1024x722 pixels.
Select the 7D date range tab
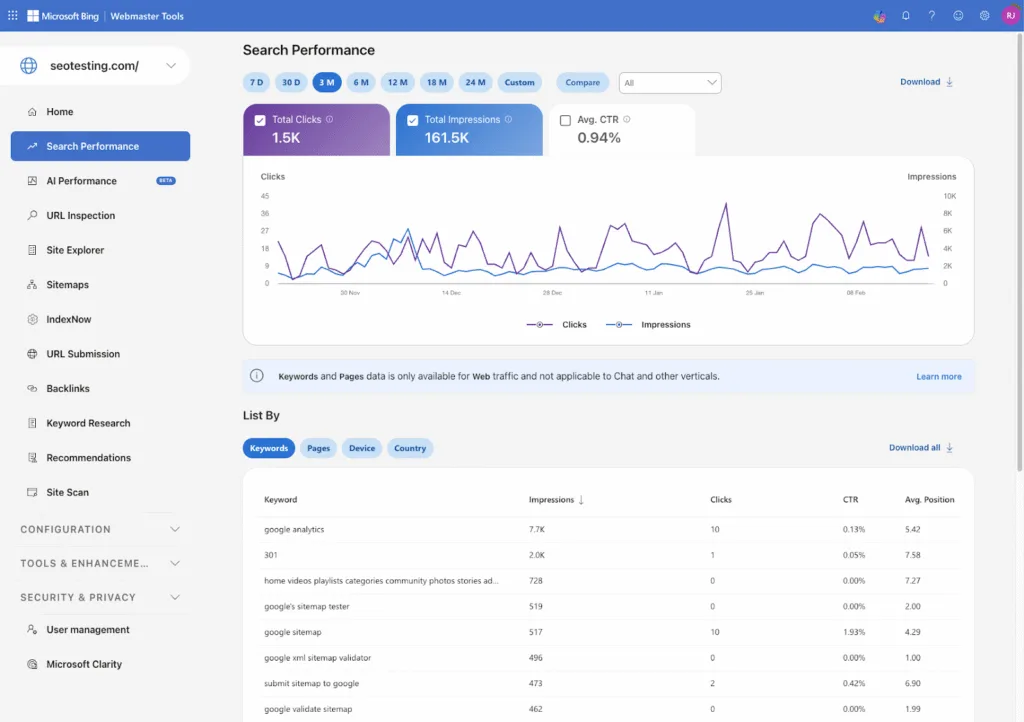coord(256,82)
